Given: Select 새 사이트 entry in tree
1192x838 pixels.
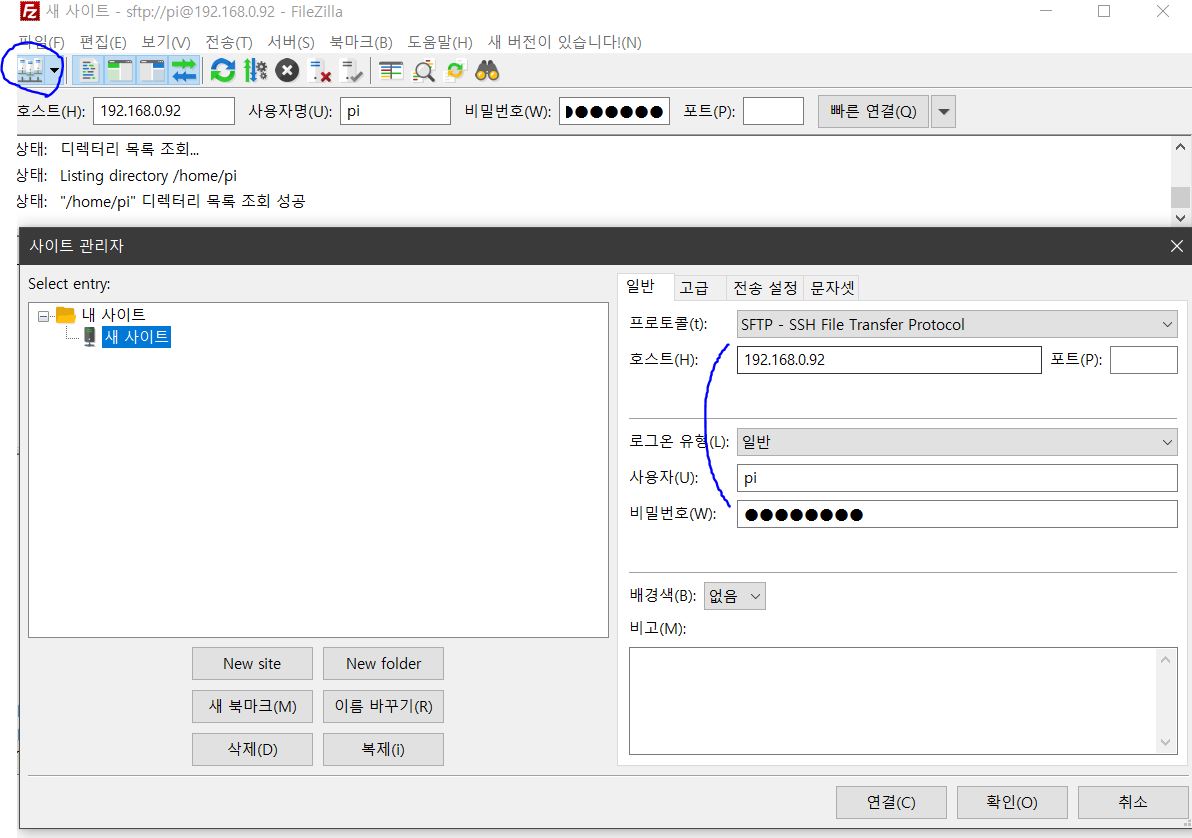Looking at the screenshot, I should point(137,337).
